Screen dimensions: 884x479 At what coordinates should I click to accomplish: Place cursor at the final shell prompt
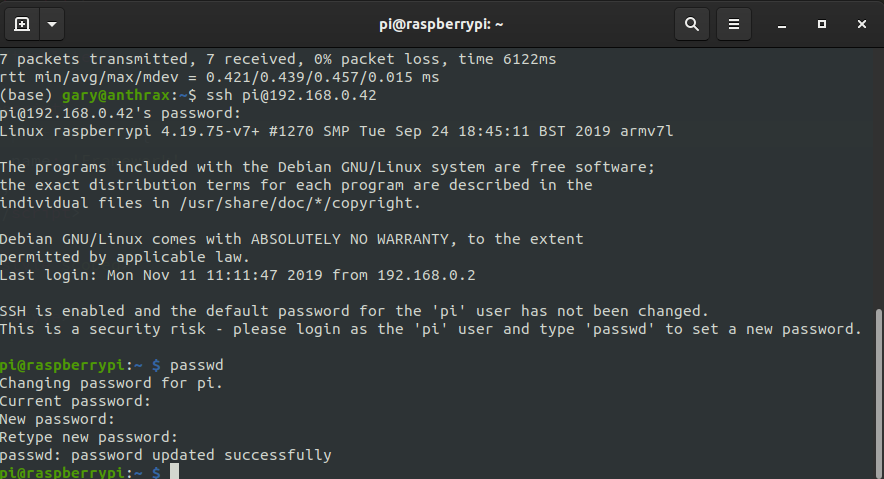pos(174,472)
